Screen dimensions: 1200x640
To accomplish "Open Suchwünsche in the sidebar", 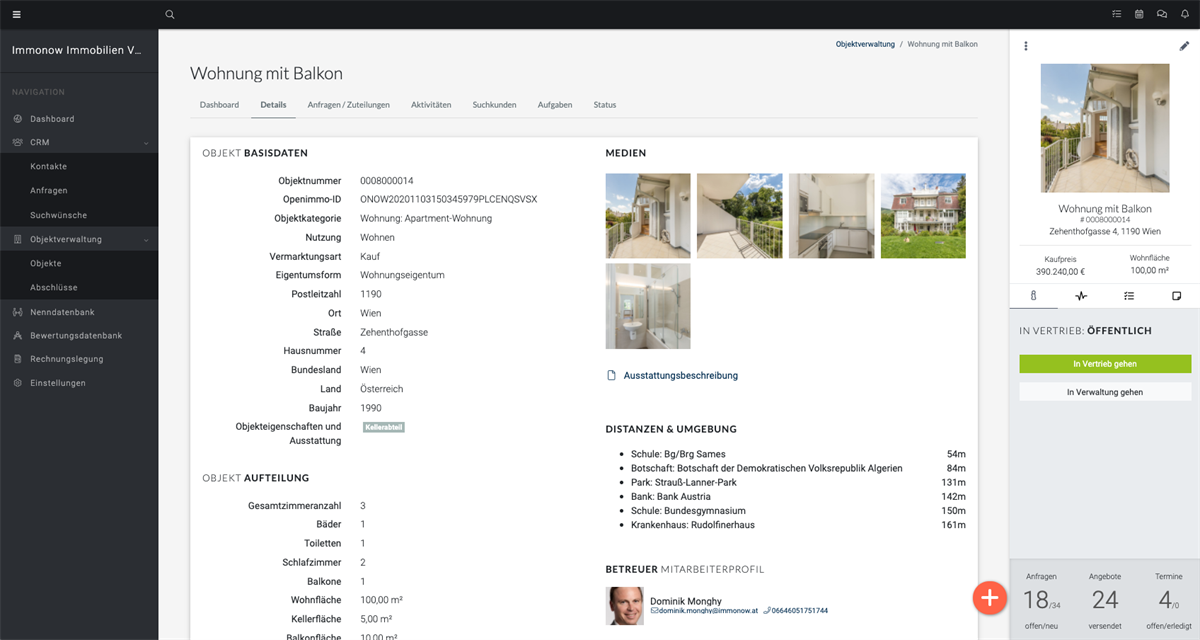I will click(58, 215).
